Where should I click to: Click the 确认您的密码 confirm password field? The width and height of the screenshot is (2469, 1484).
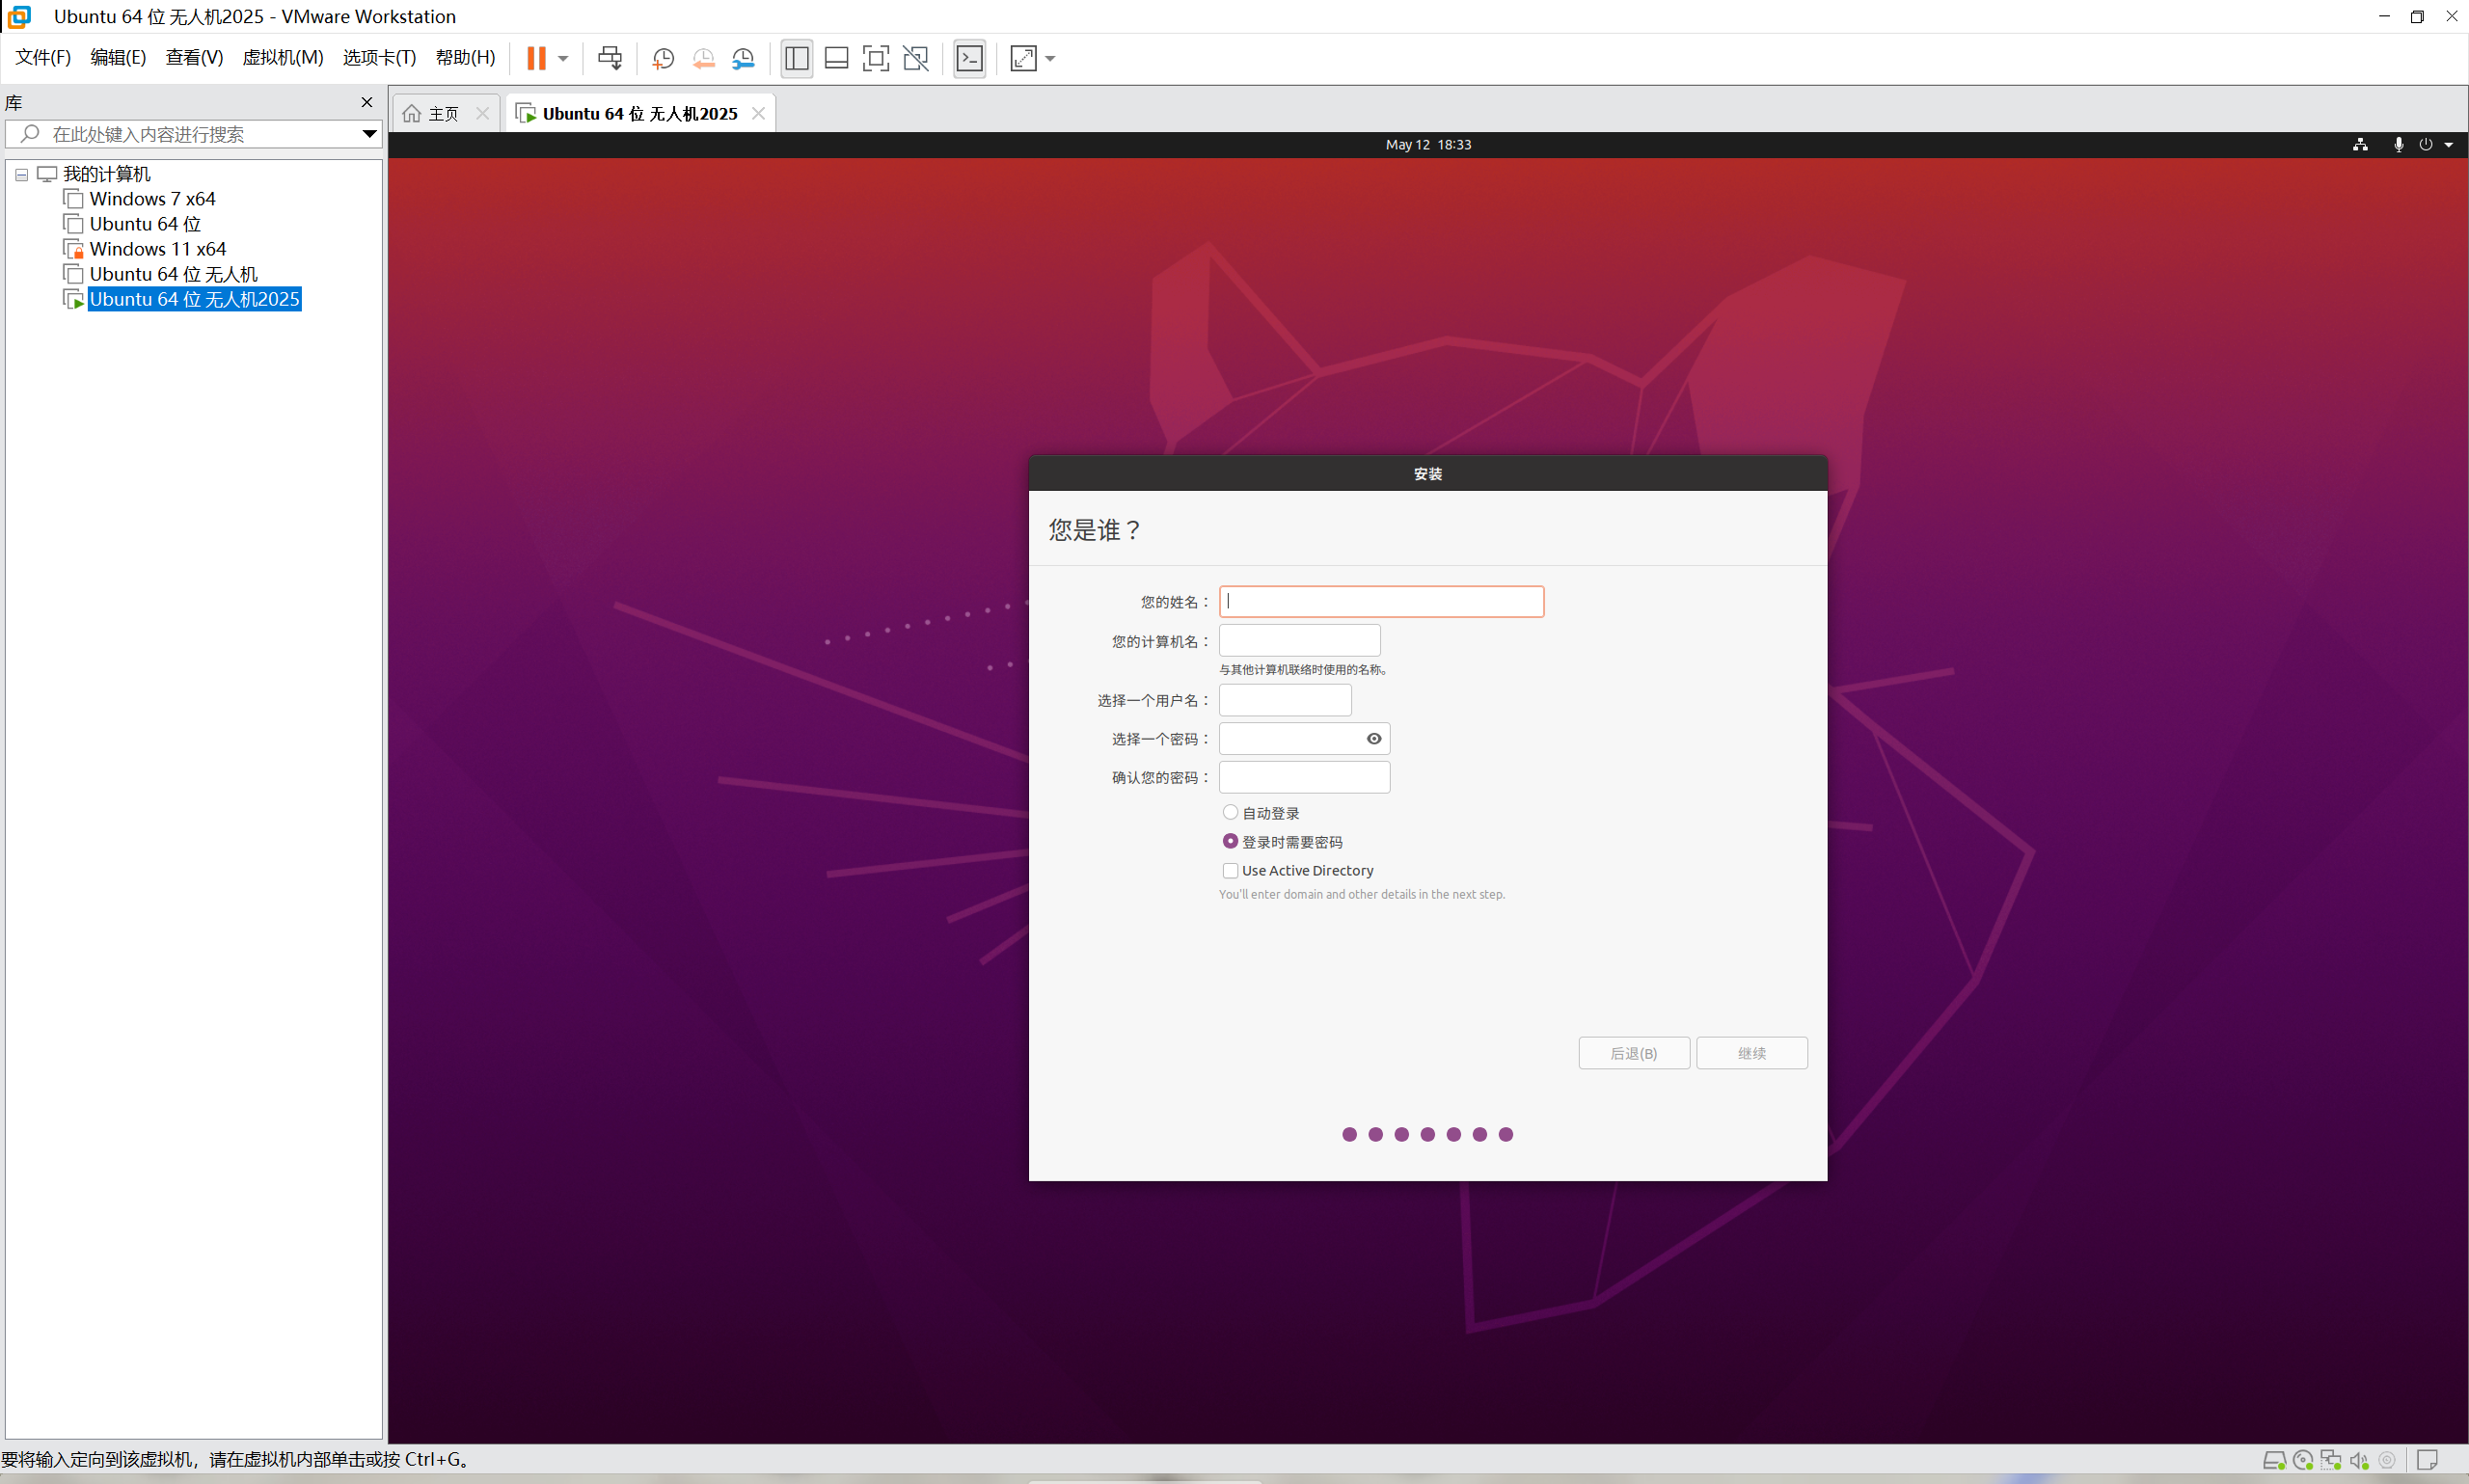point(1304,777)
